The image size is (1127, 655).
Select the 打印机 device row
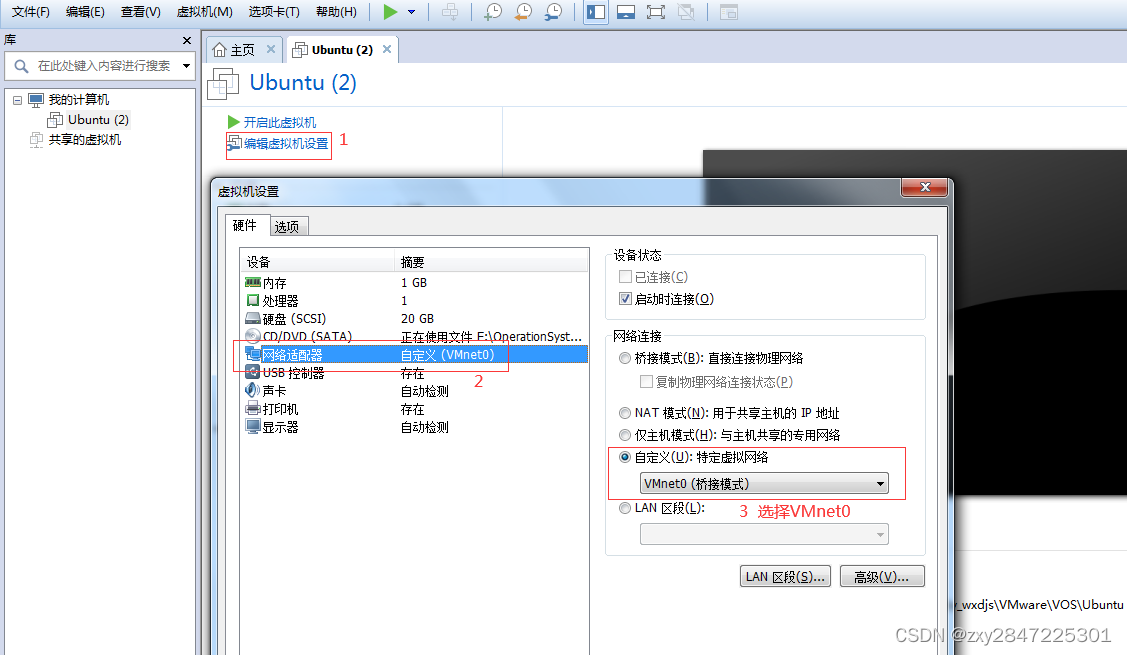[416, 409]
